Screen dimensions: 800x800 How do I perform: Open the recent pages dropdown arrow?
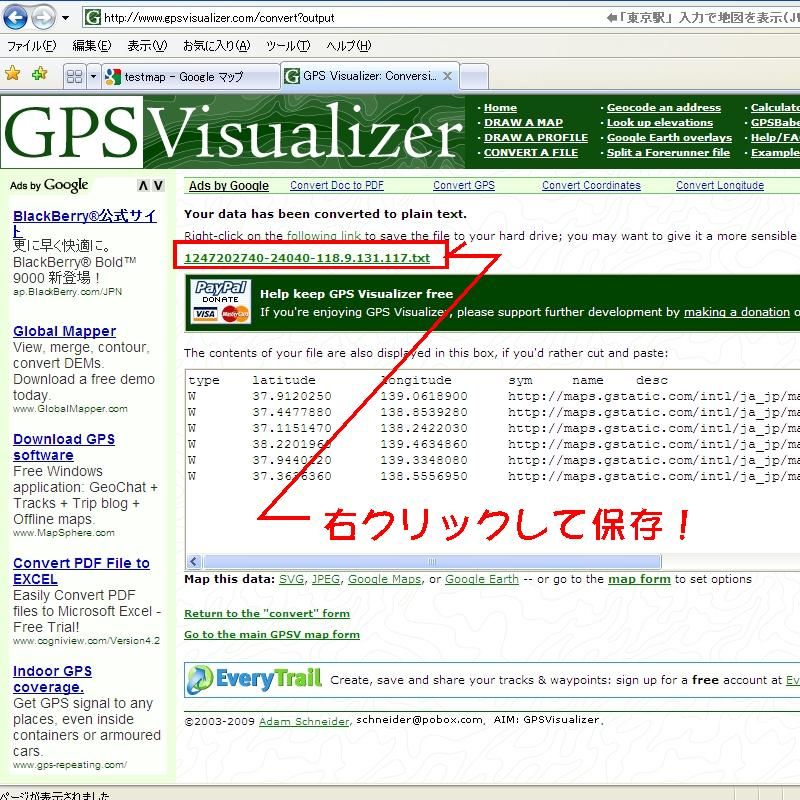point(65,18)
